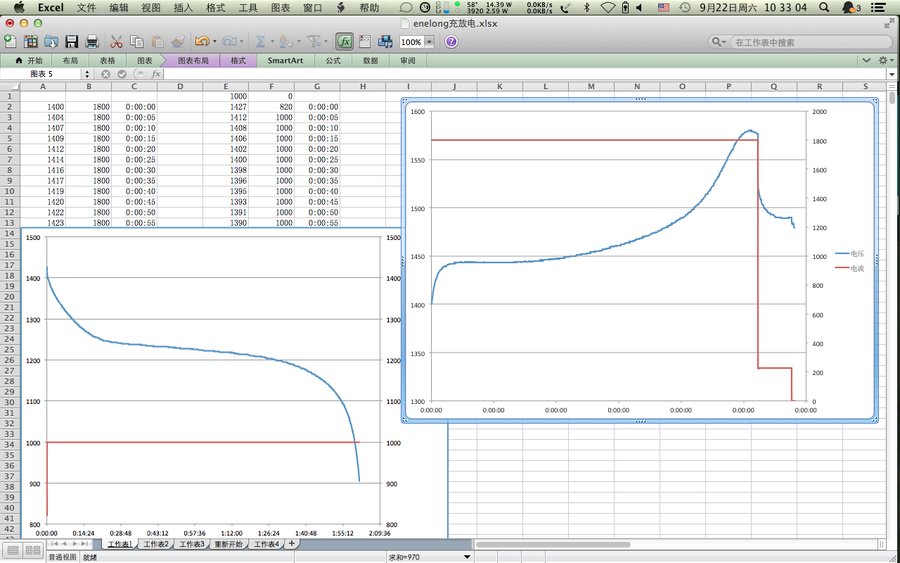Expand the ribbon settings gear menu
Viewport: 900px width, 563px height.
point(884,60)
